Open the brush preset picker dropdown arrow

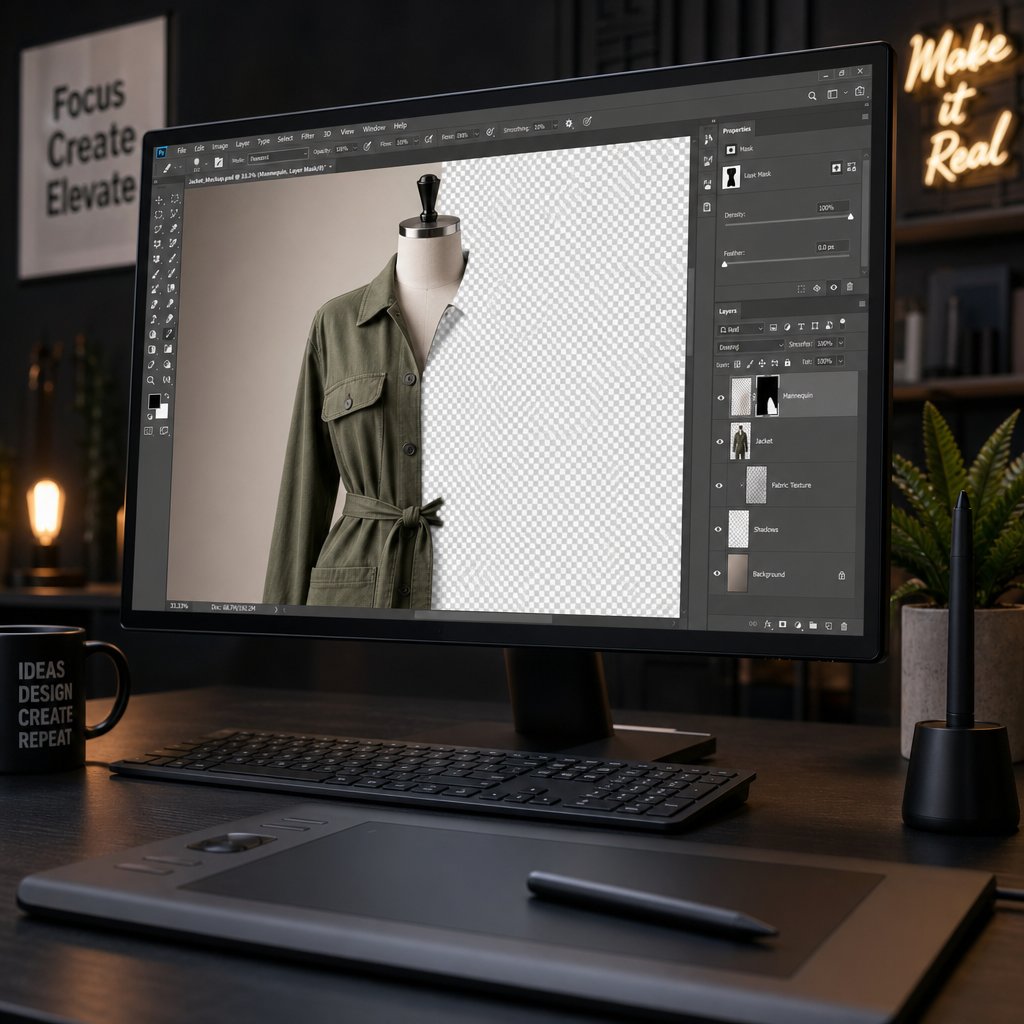[206, 164]
